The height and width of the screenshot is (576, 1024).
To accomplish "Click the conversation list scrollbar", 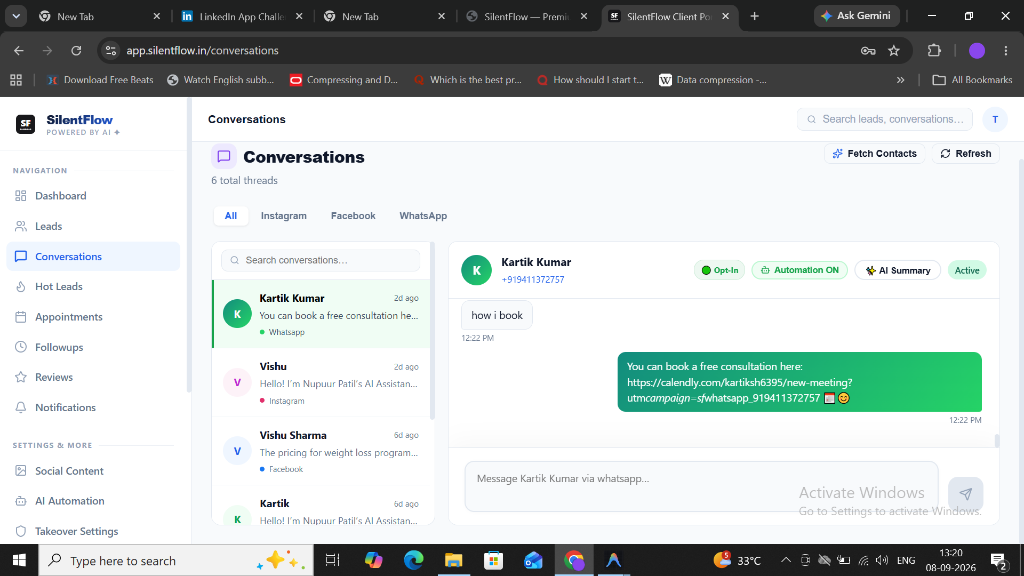I will coord(432,332).
